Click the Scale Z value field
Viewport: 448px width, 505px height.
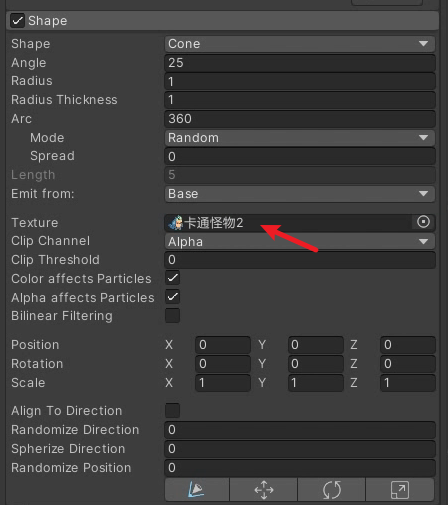(408, 383)
